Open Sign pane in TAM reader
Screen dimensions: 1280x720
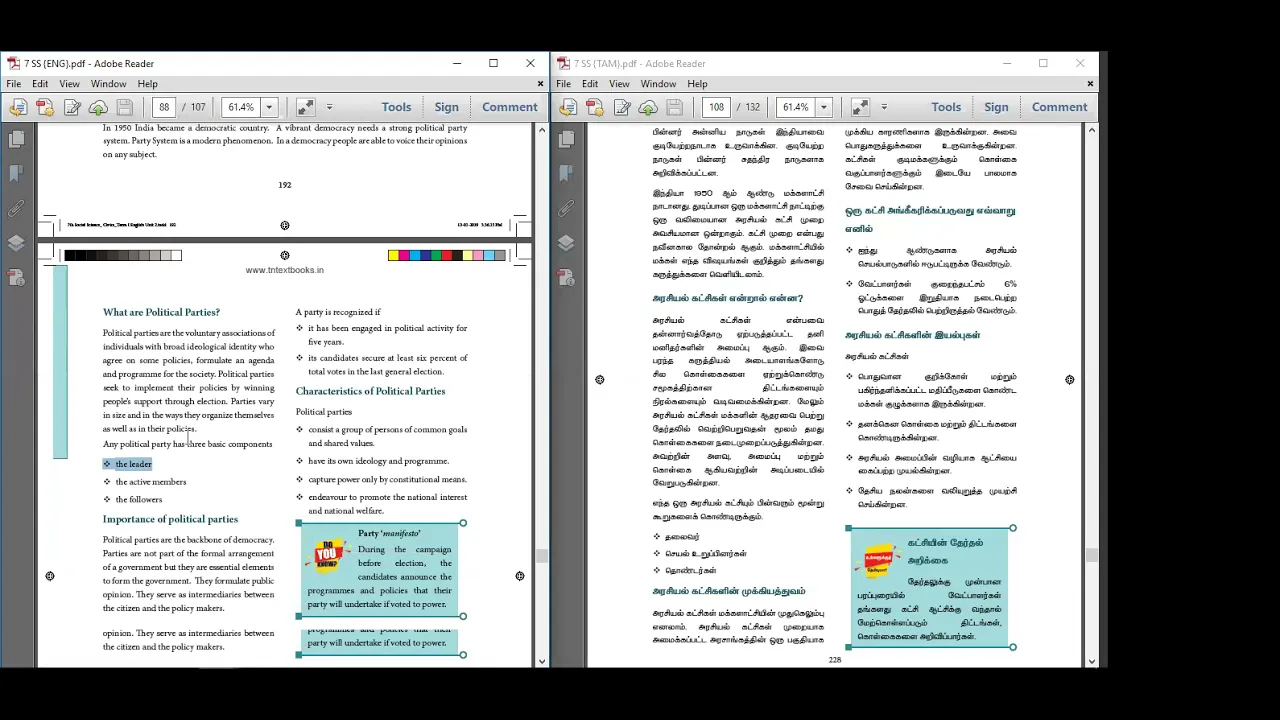(996, 107)
